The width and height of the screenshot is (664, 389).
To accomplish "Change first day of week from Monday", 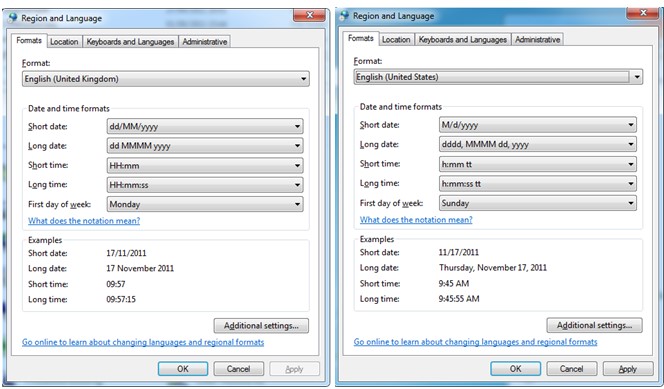I will [x=205, y=204].
